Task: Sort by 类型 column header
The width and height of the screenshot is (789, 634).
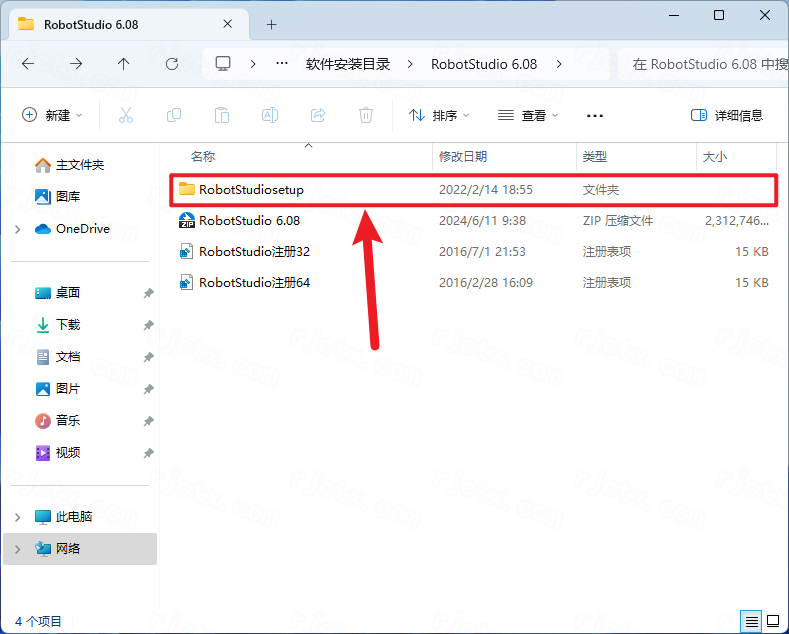Action: pyautogui.click(x=595, y=156)
